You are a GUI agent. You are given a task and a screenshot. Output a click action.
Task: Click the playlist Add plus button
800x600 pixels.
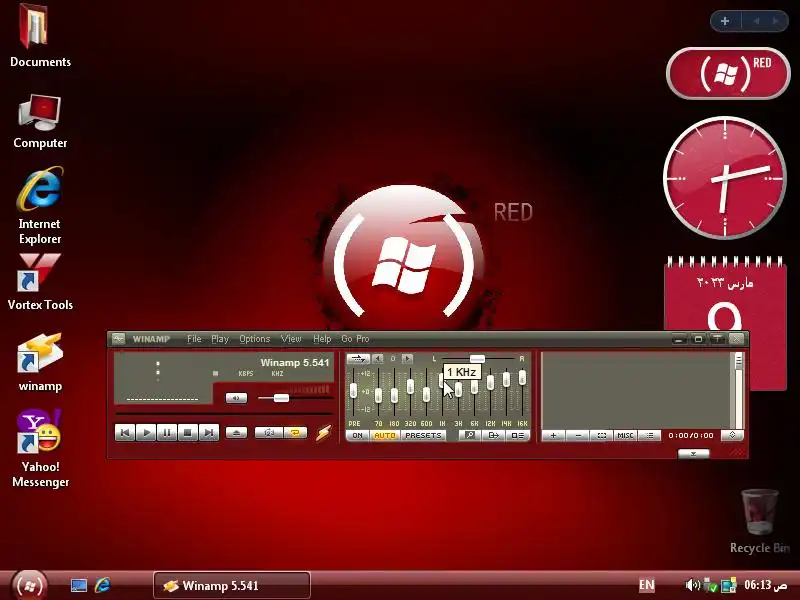click(554, 436)
